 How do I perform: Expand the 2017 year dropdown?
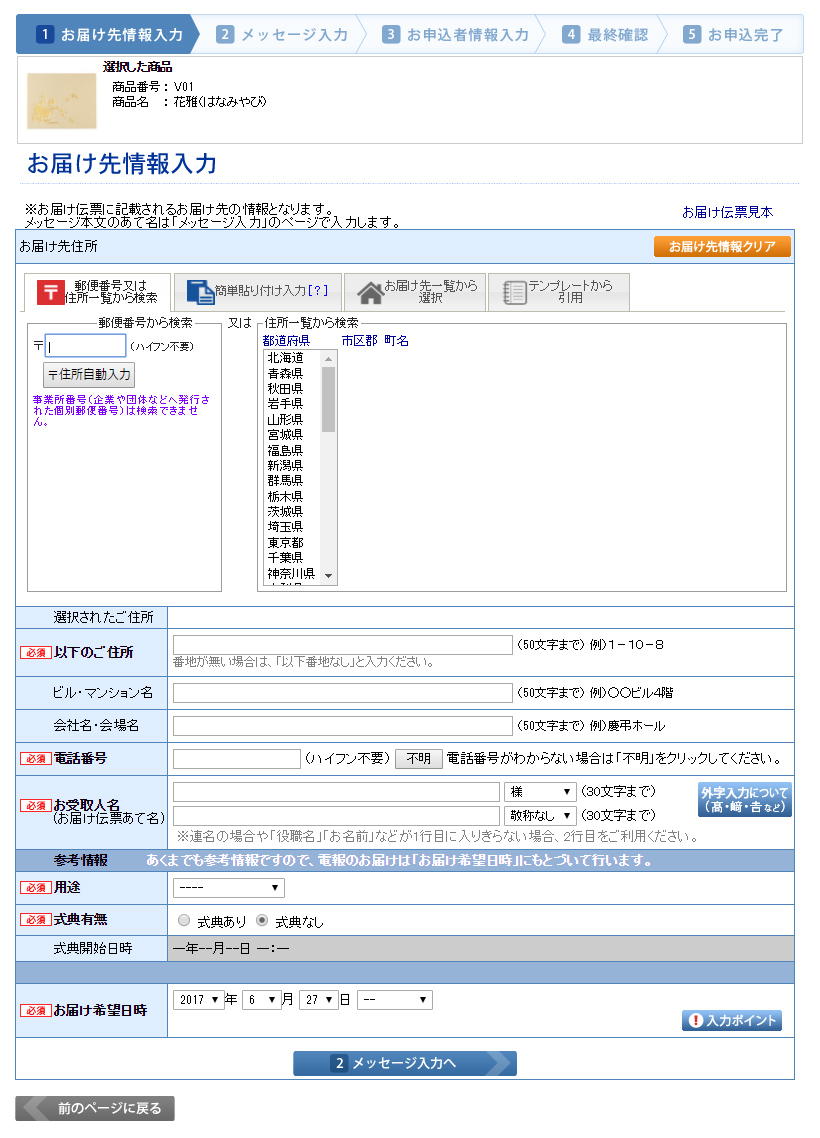(198, 999)
